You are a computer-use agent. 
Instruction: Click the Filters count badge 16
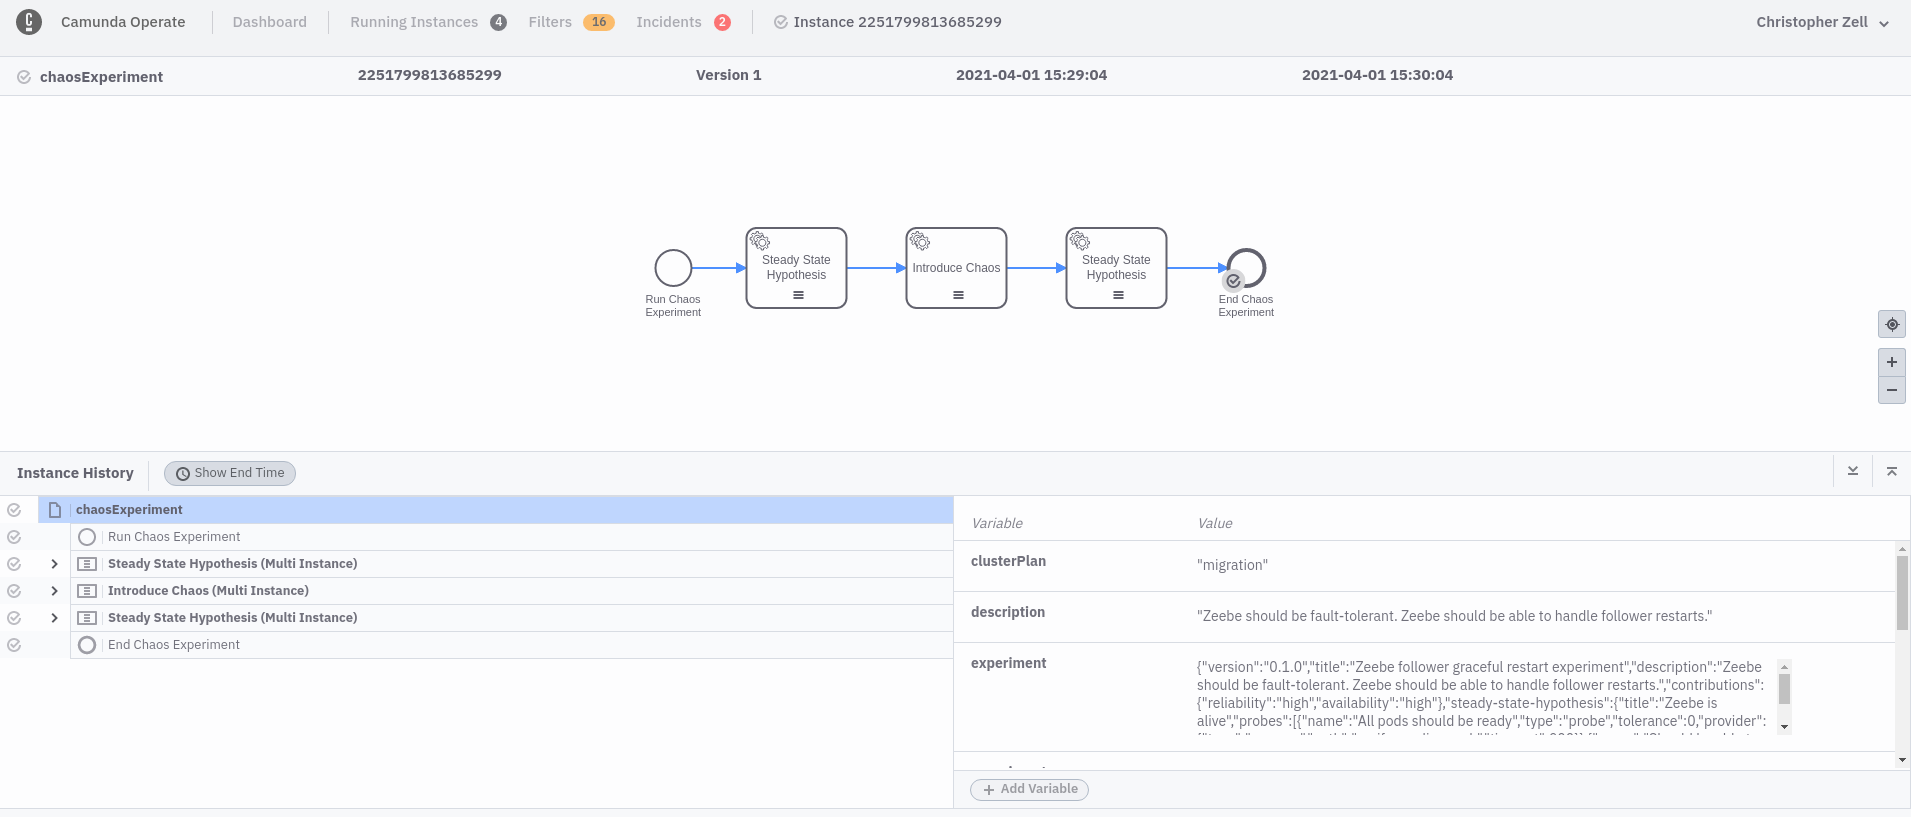click(599, 22)
